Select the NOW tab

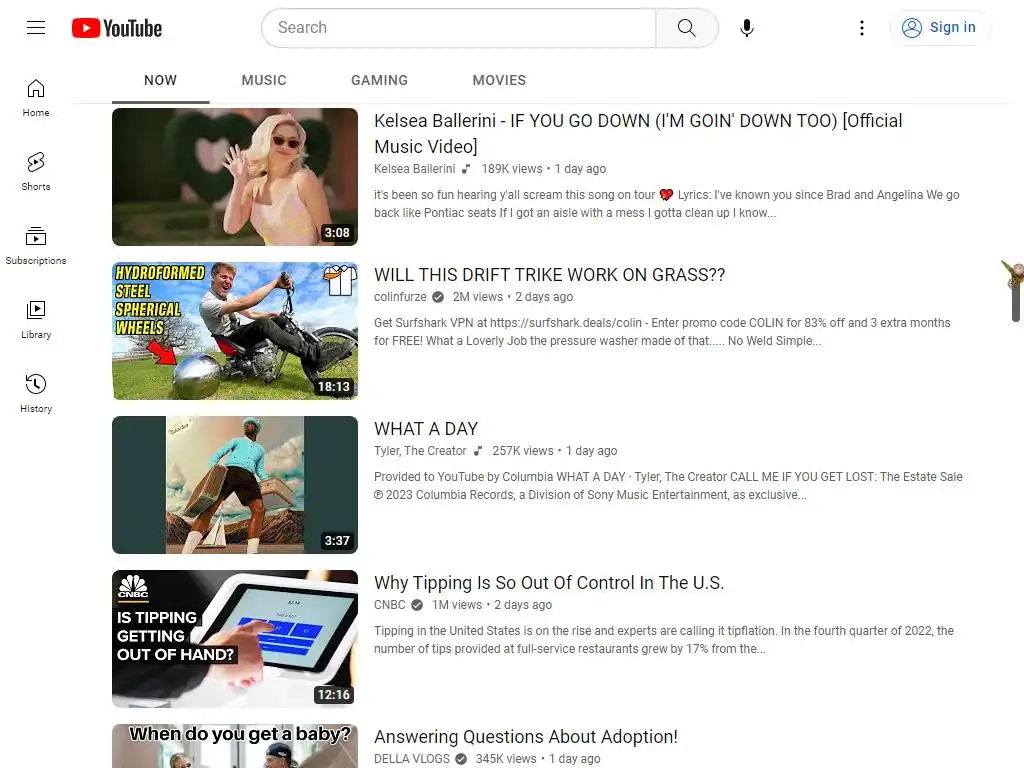[160, 80]
